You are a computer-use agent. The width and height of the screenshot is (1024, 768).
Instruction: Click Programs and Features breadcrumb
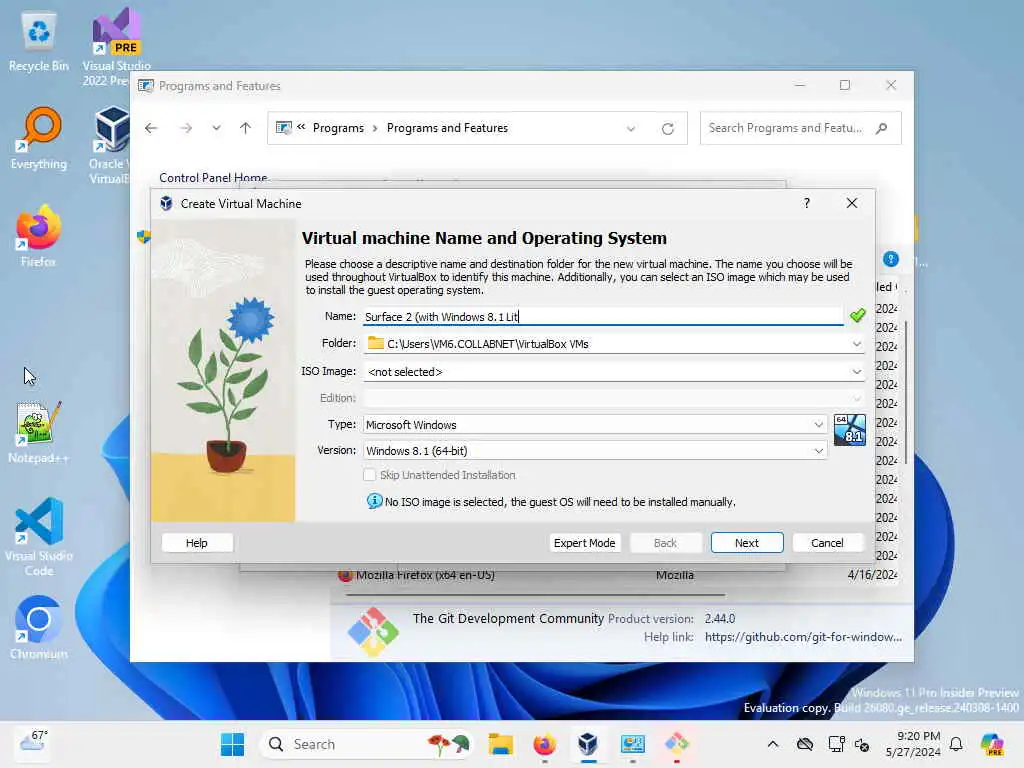pos(447,128)
